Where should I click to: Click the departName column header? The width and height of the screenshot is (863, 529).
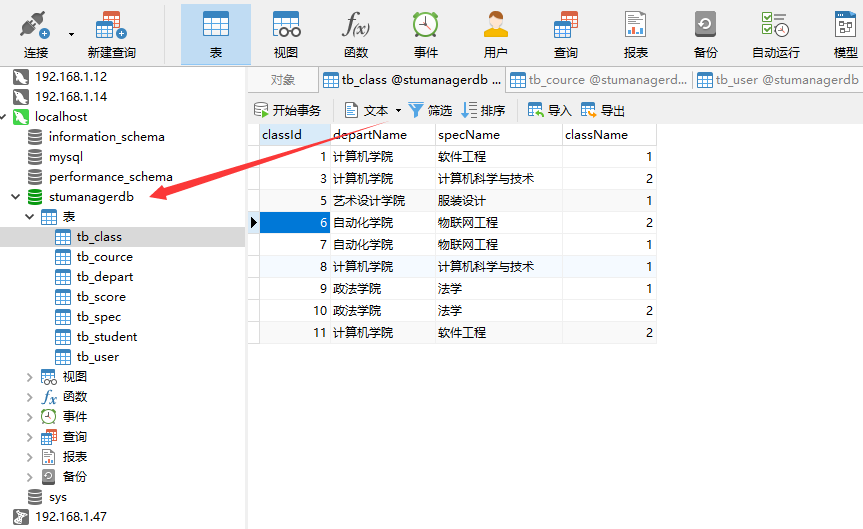383,135
